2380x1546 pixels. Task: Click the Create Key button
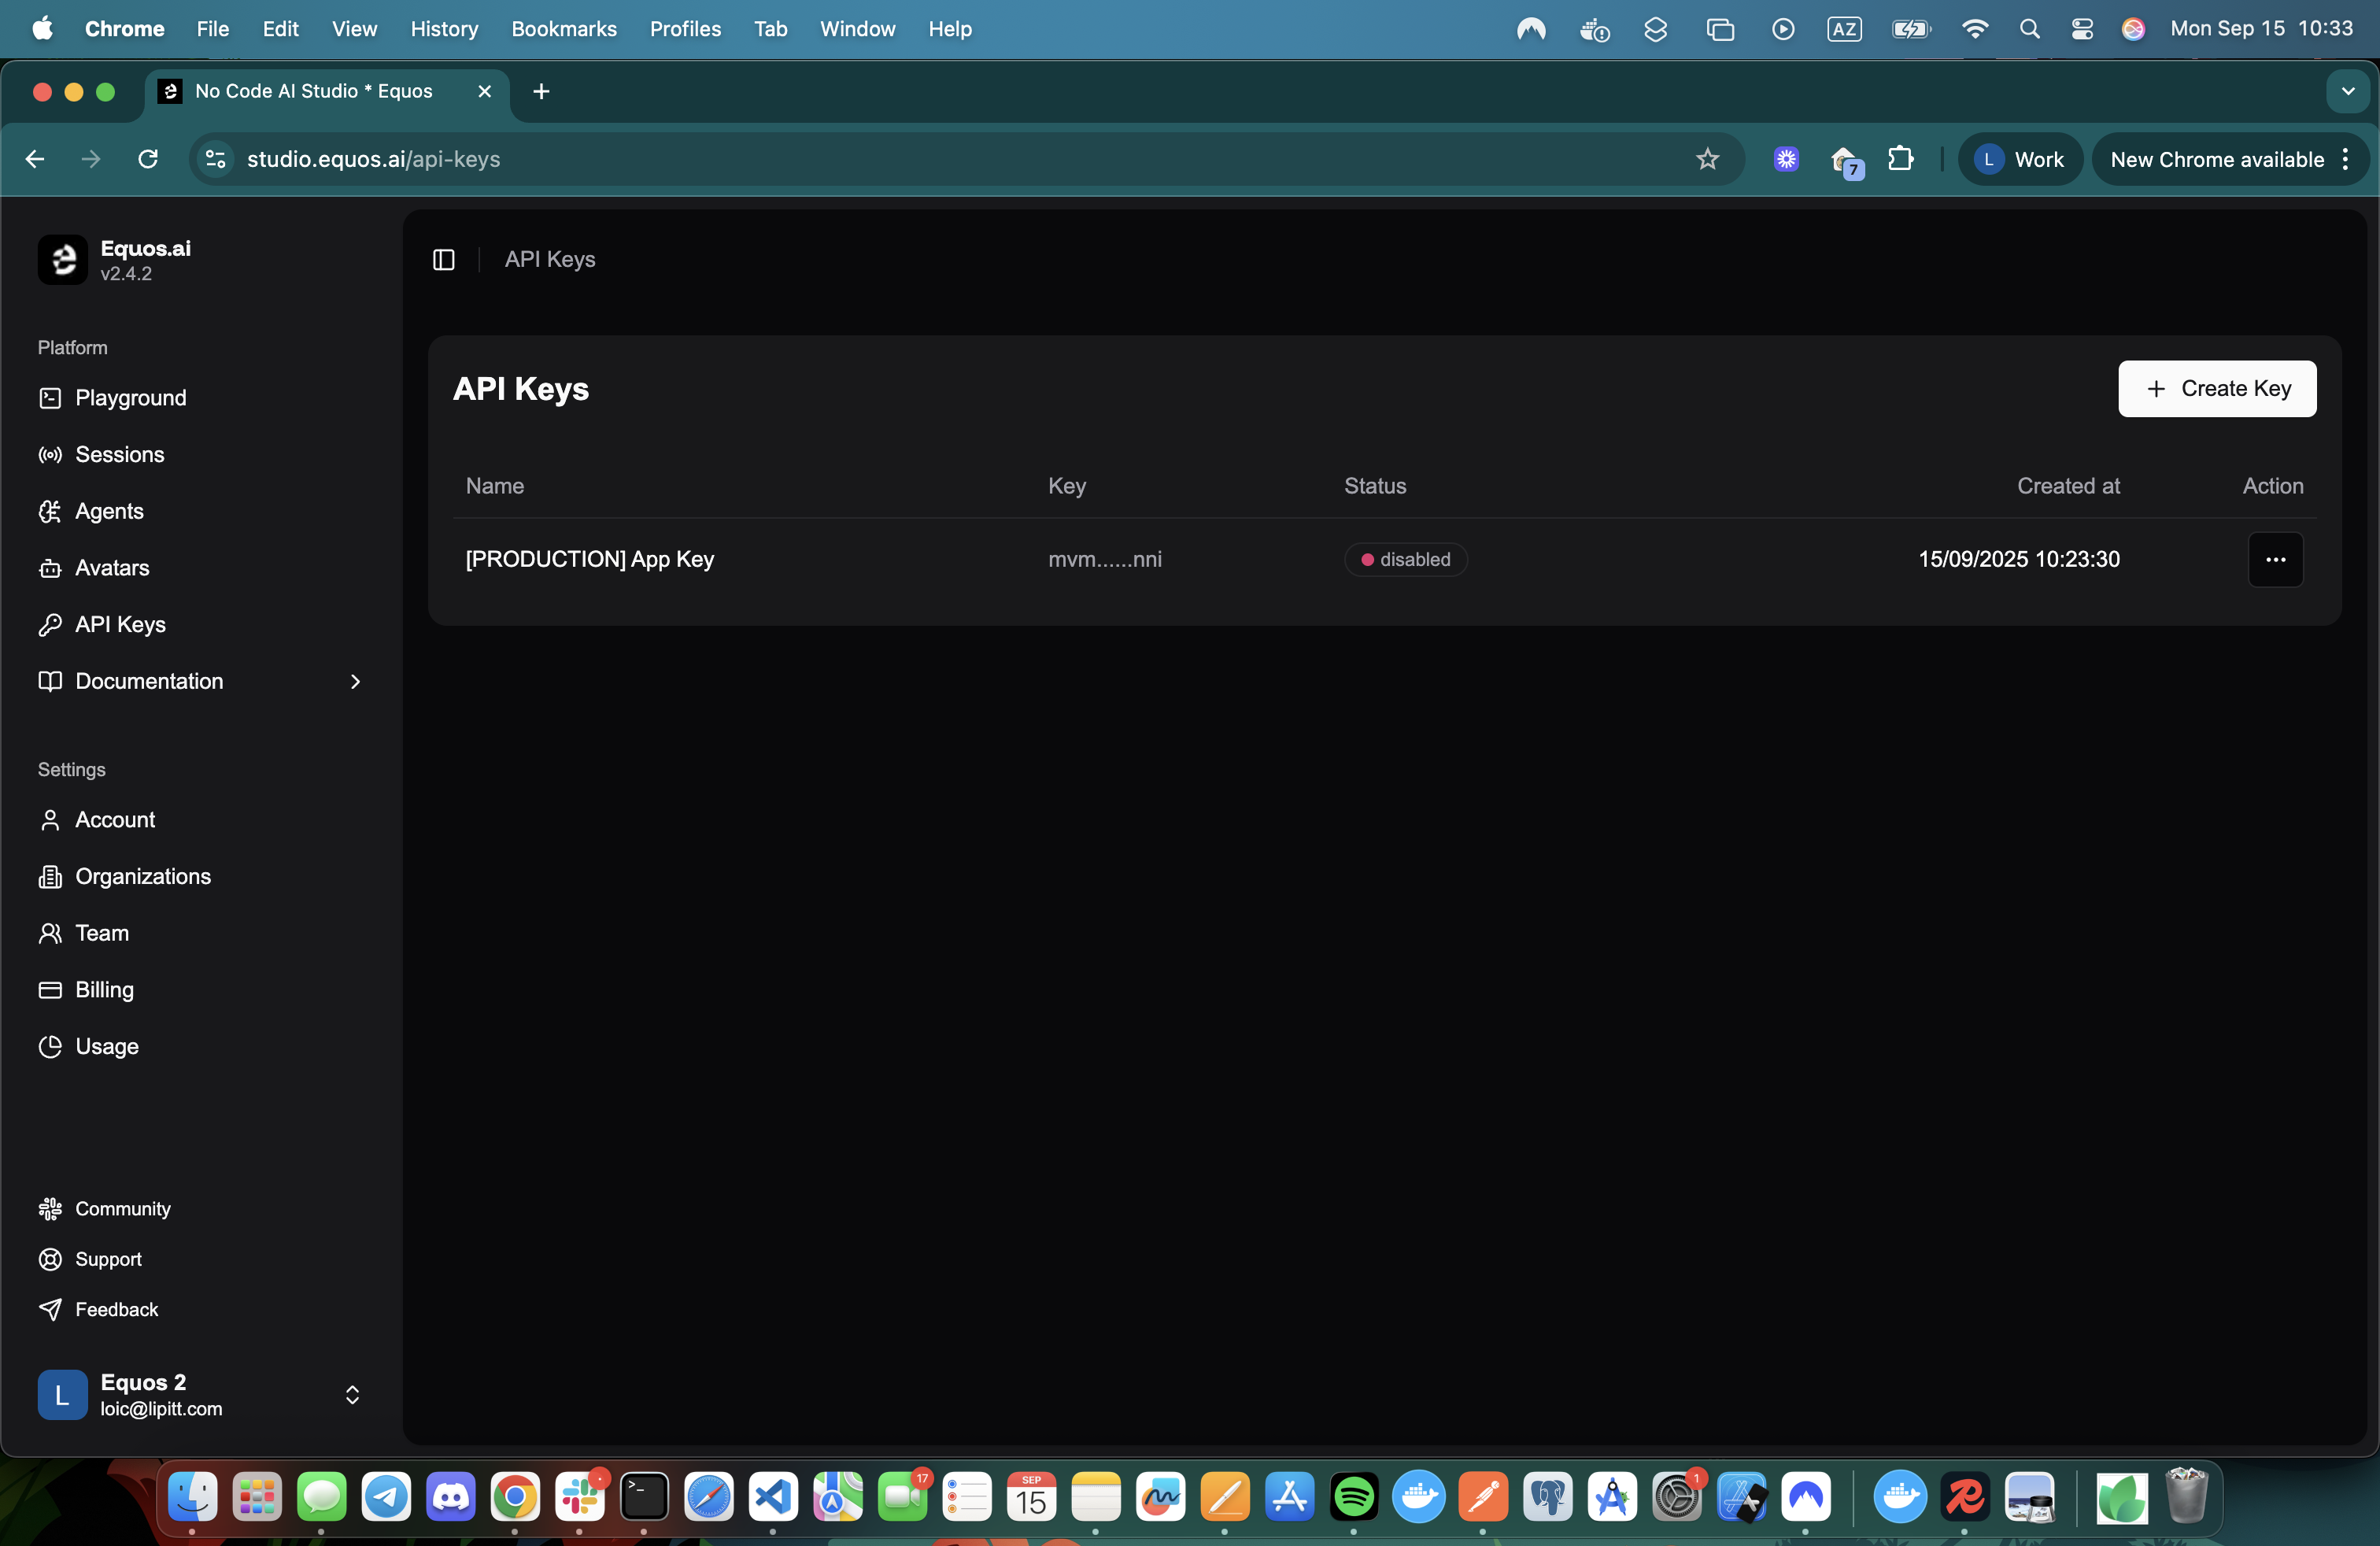pyautogui.click(x=2216, y=388)
